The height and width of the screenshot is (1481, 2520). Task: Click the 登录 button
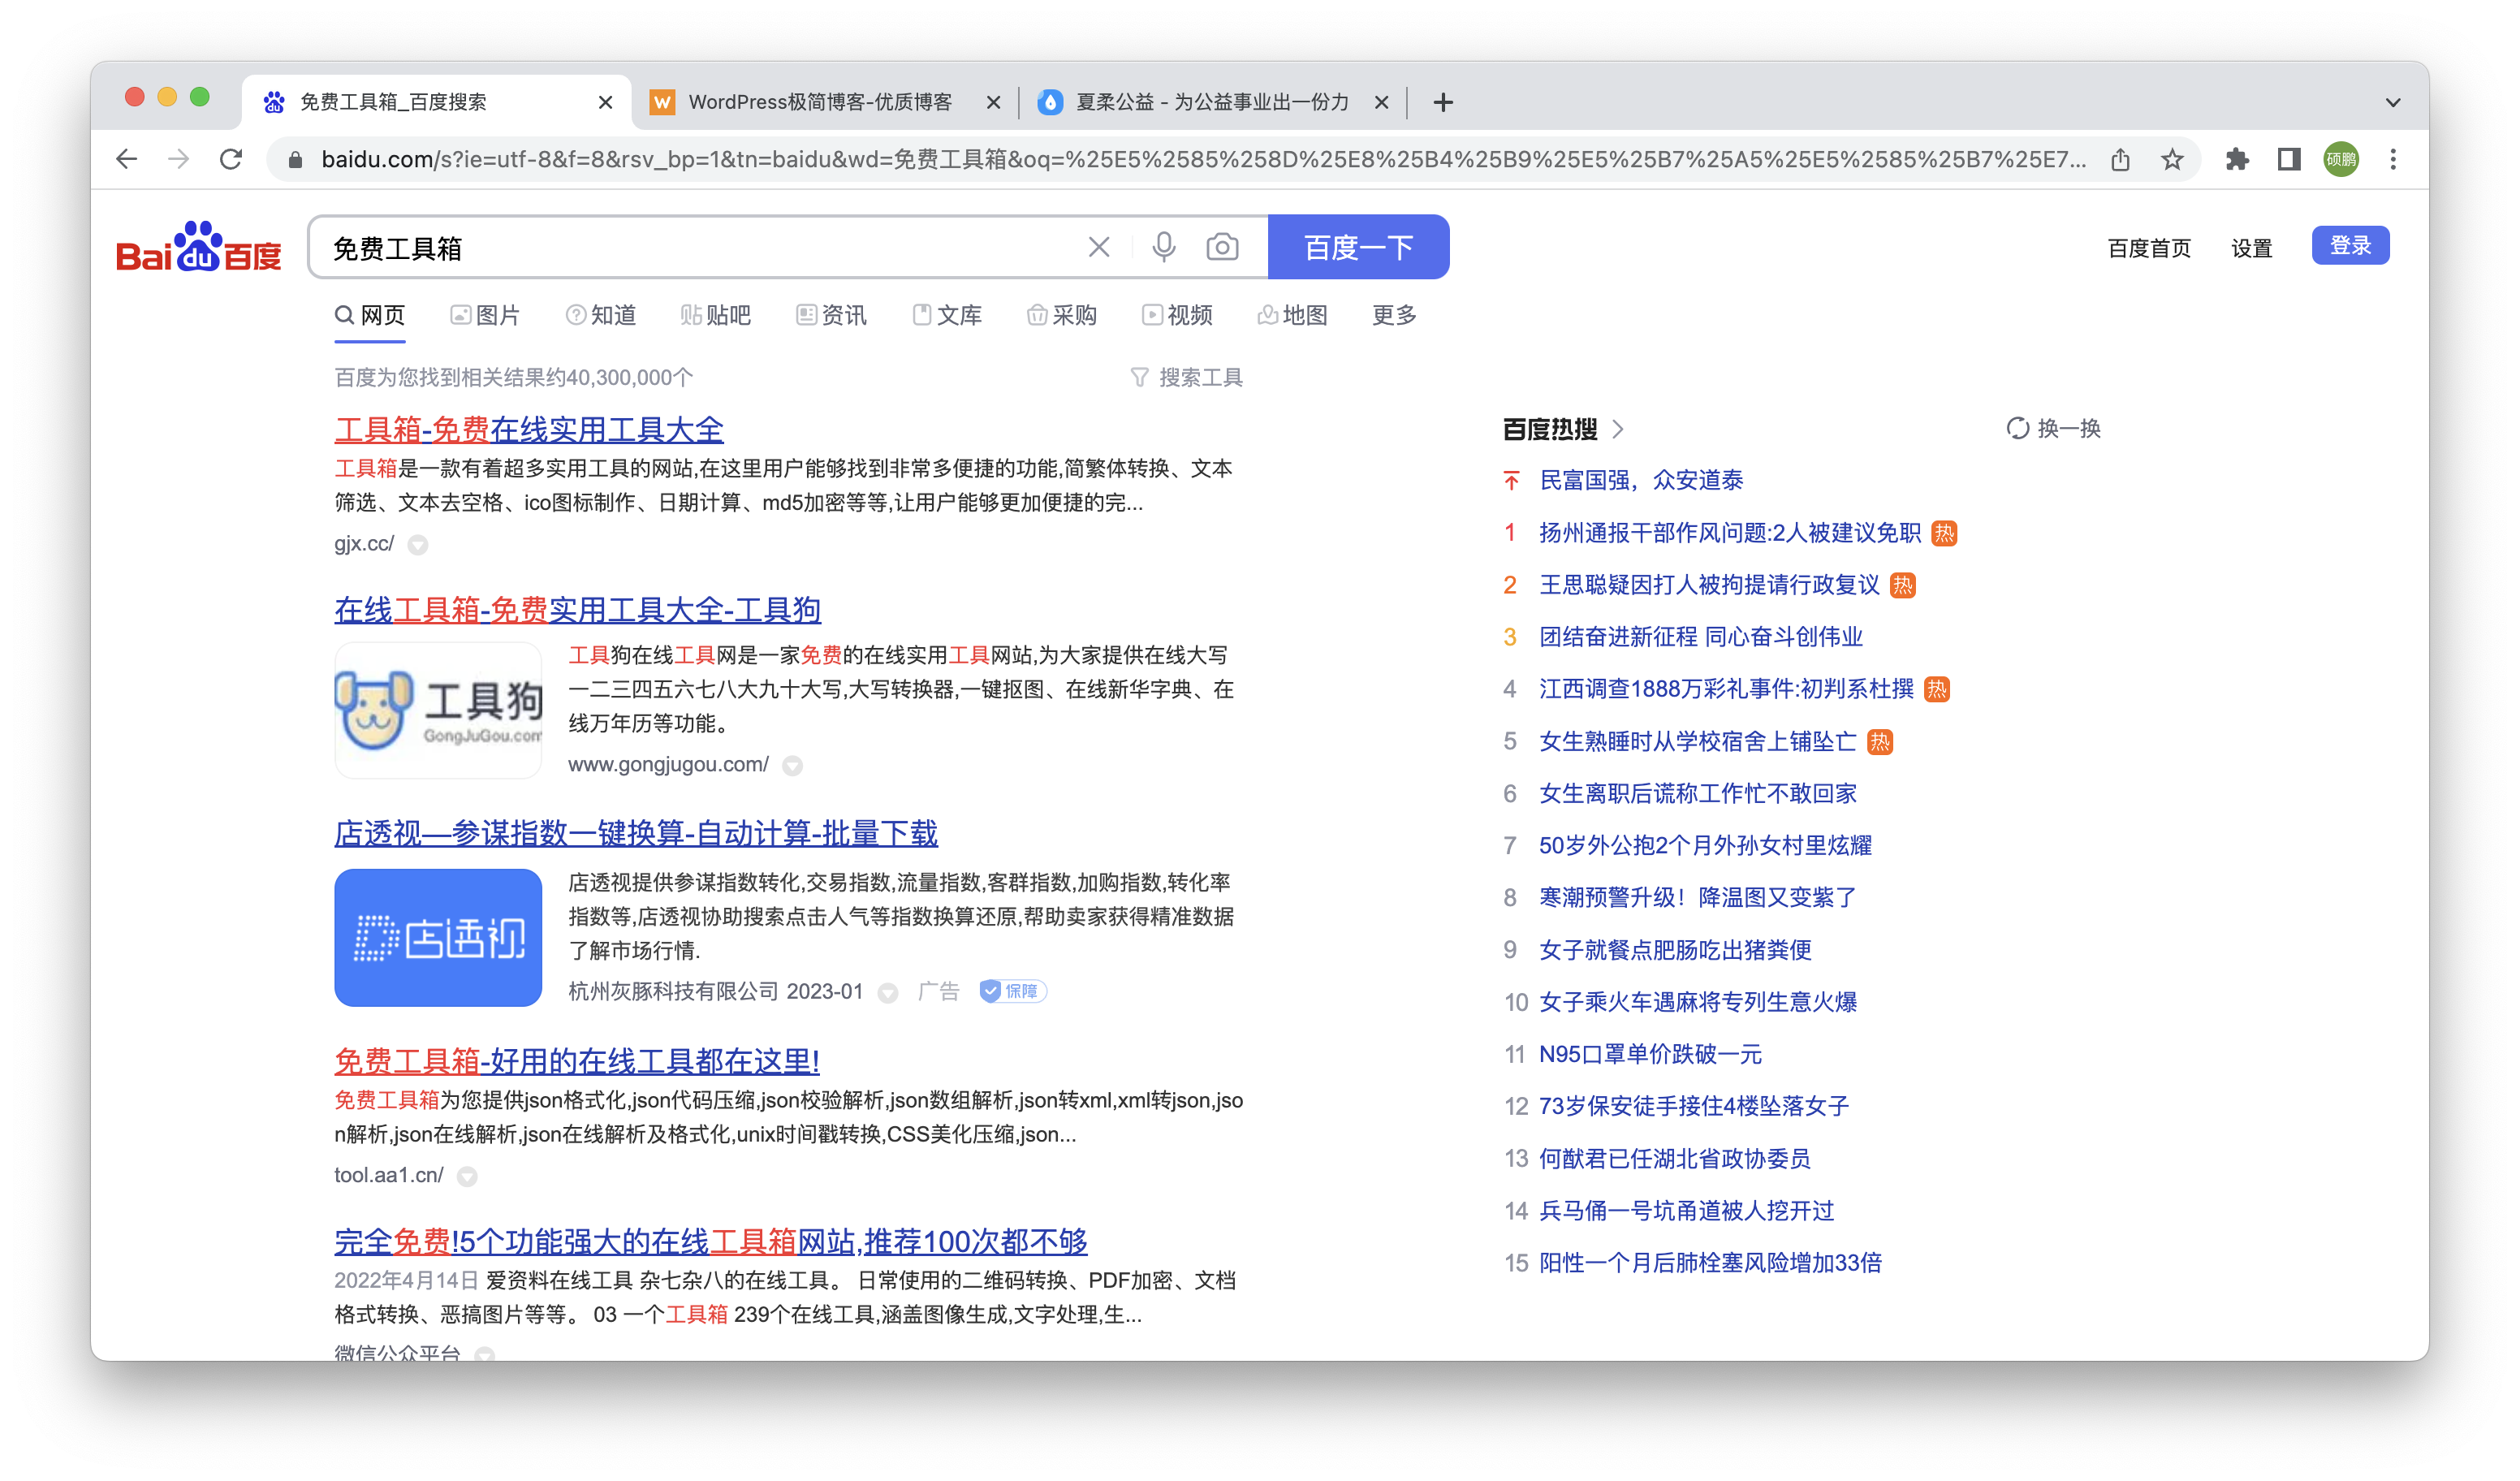click(2350, 246)
